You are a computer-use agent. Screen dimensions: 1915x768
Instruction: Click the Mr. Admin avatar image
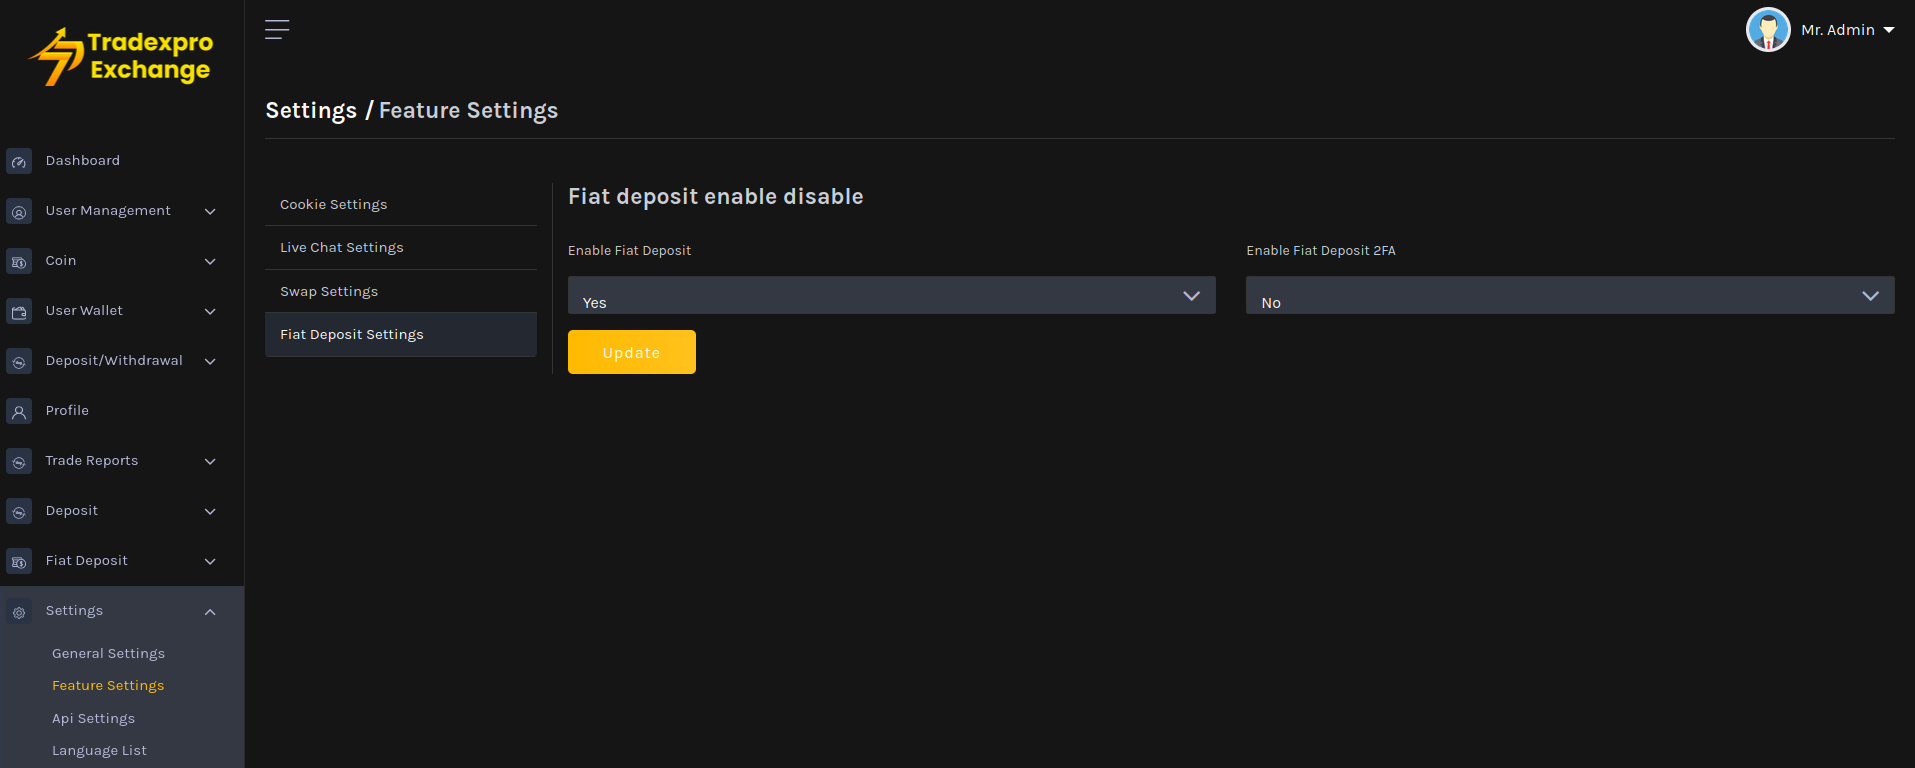pos(1767,30)
